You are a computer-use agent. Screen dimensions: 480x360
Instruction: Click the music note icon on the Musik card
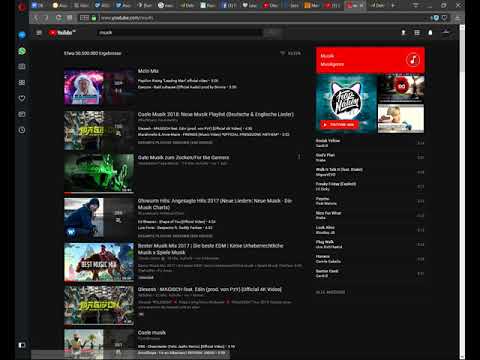(413, 60)
